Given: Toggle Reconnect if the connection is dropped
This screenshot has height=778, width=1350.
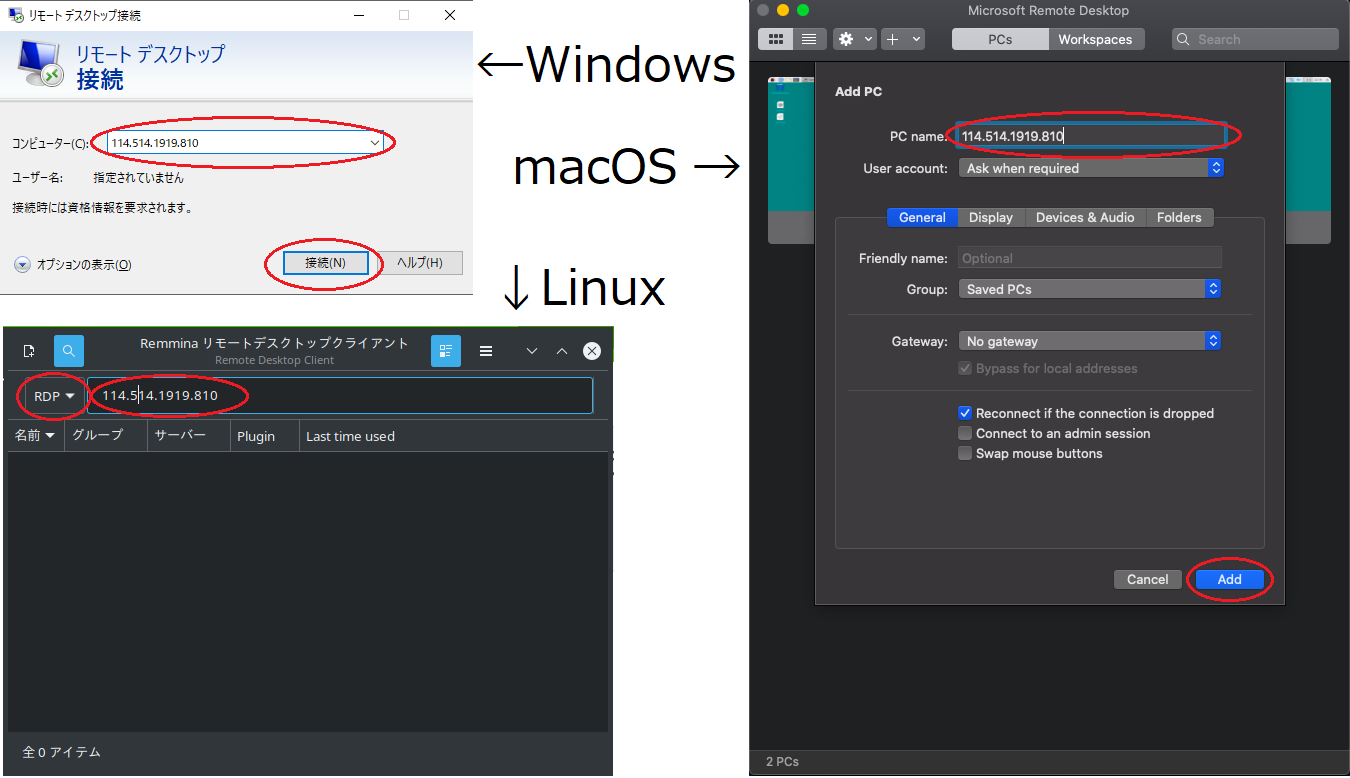Looking at the screenshot, I should coord(965,413).
